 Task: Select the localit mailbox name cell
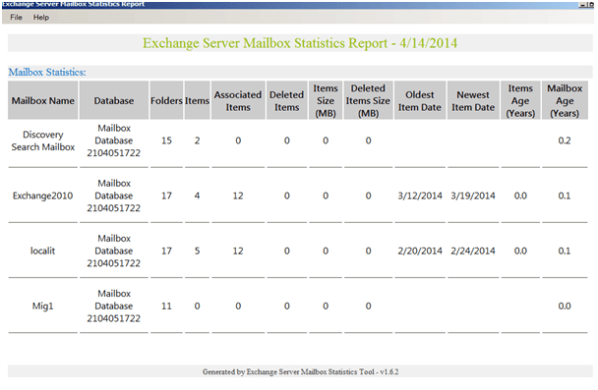coord(43,251)
